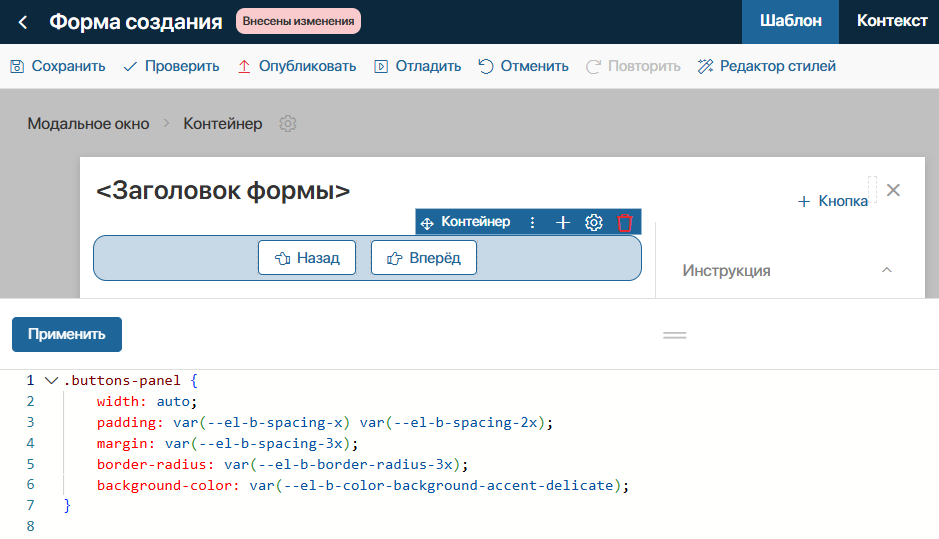Screen dimensions: 939x539
Task: Go back using the header arrow
Action: tap(23, 22)
